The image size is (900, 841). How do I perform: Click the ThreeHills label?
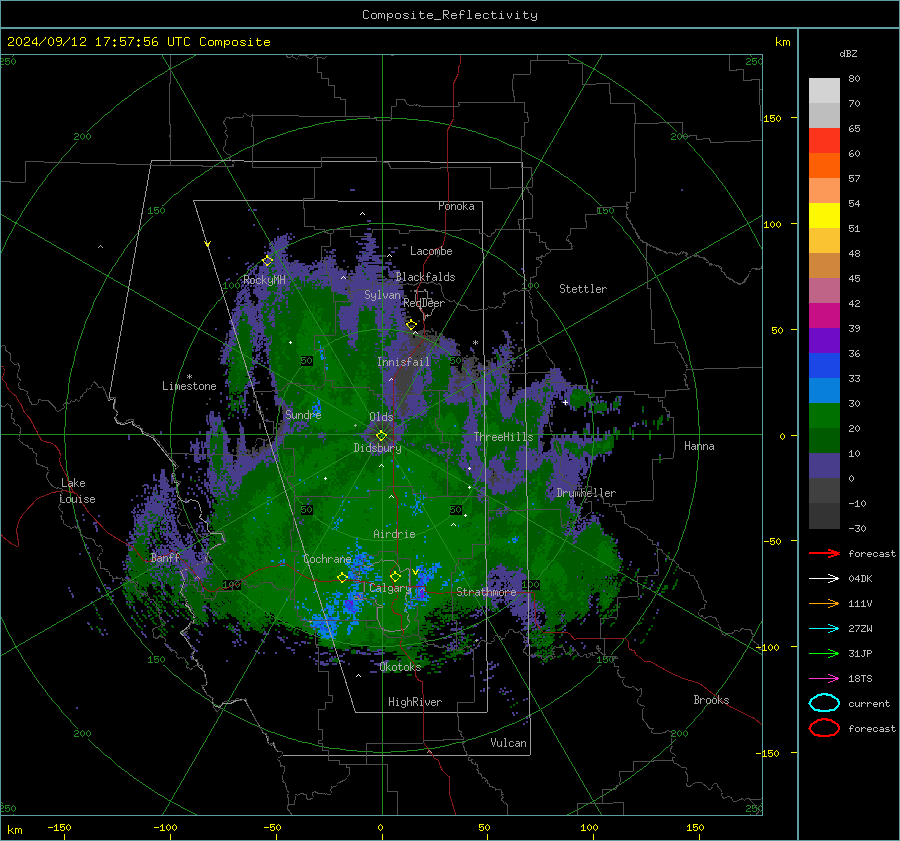pos(503,437)
